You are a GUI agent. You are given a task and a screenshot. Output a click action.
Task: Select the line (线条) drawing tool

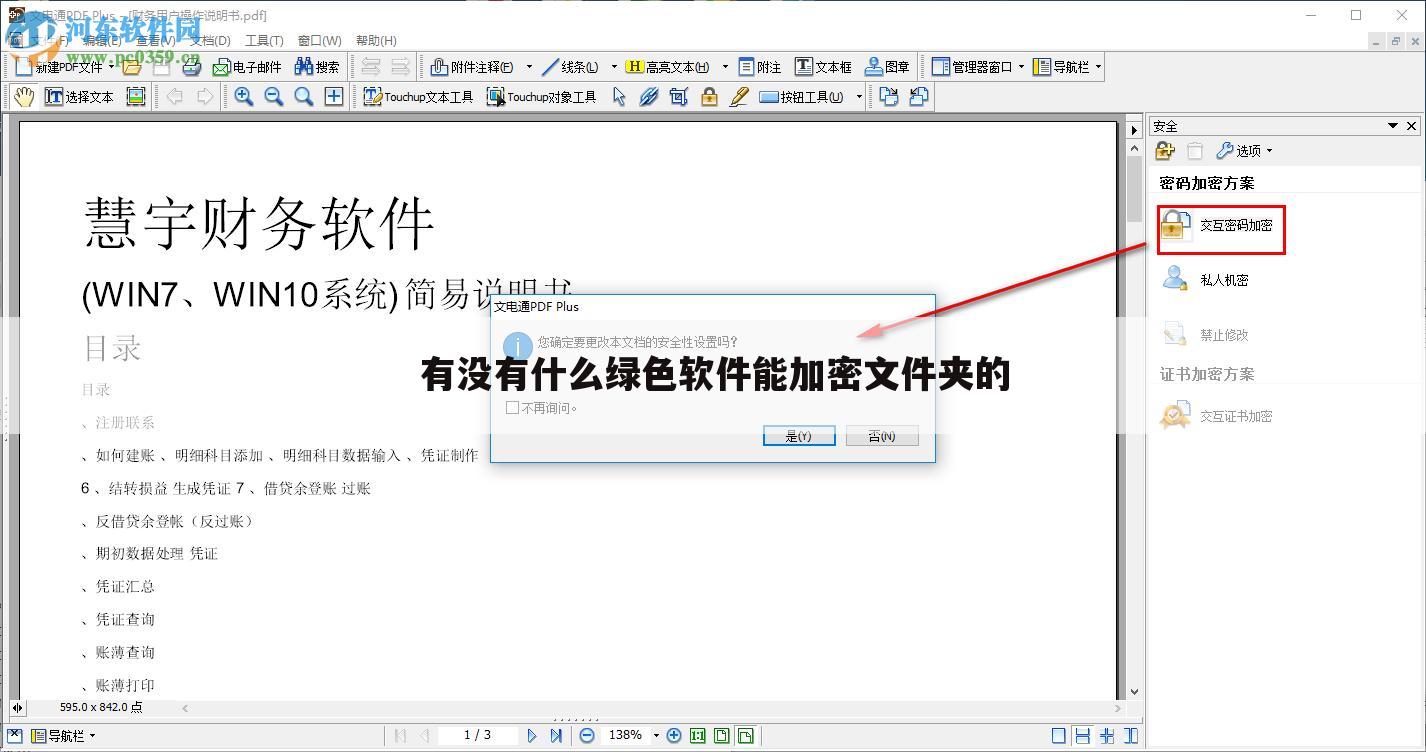(570, 67)
